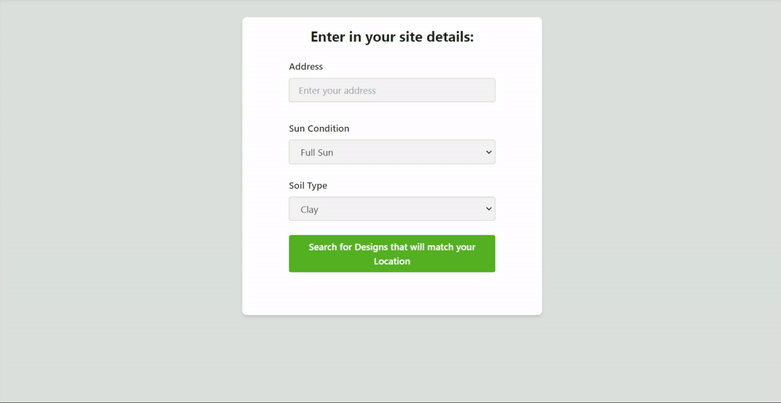Open the Sun Condition dropdown
Image resolution: width=781 pixels, height=403 pixels.
coord(391,152)
